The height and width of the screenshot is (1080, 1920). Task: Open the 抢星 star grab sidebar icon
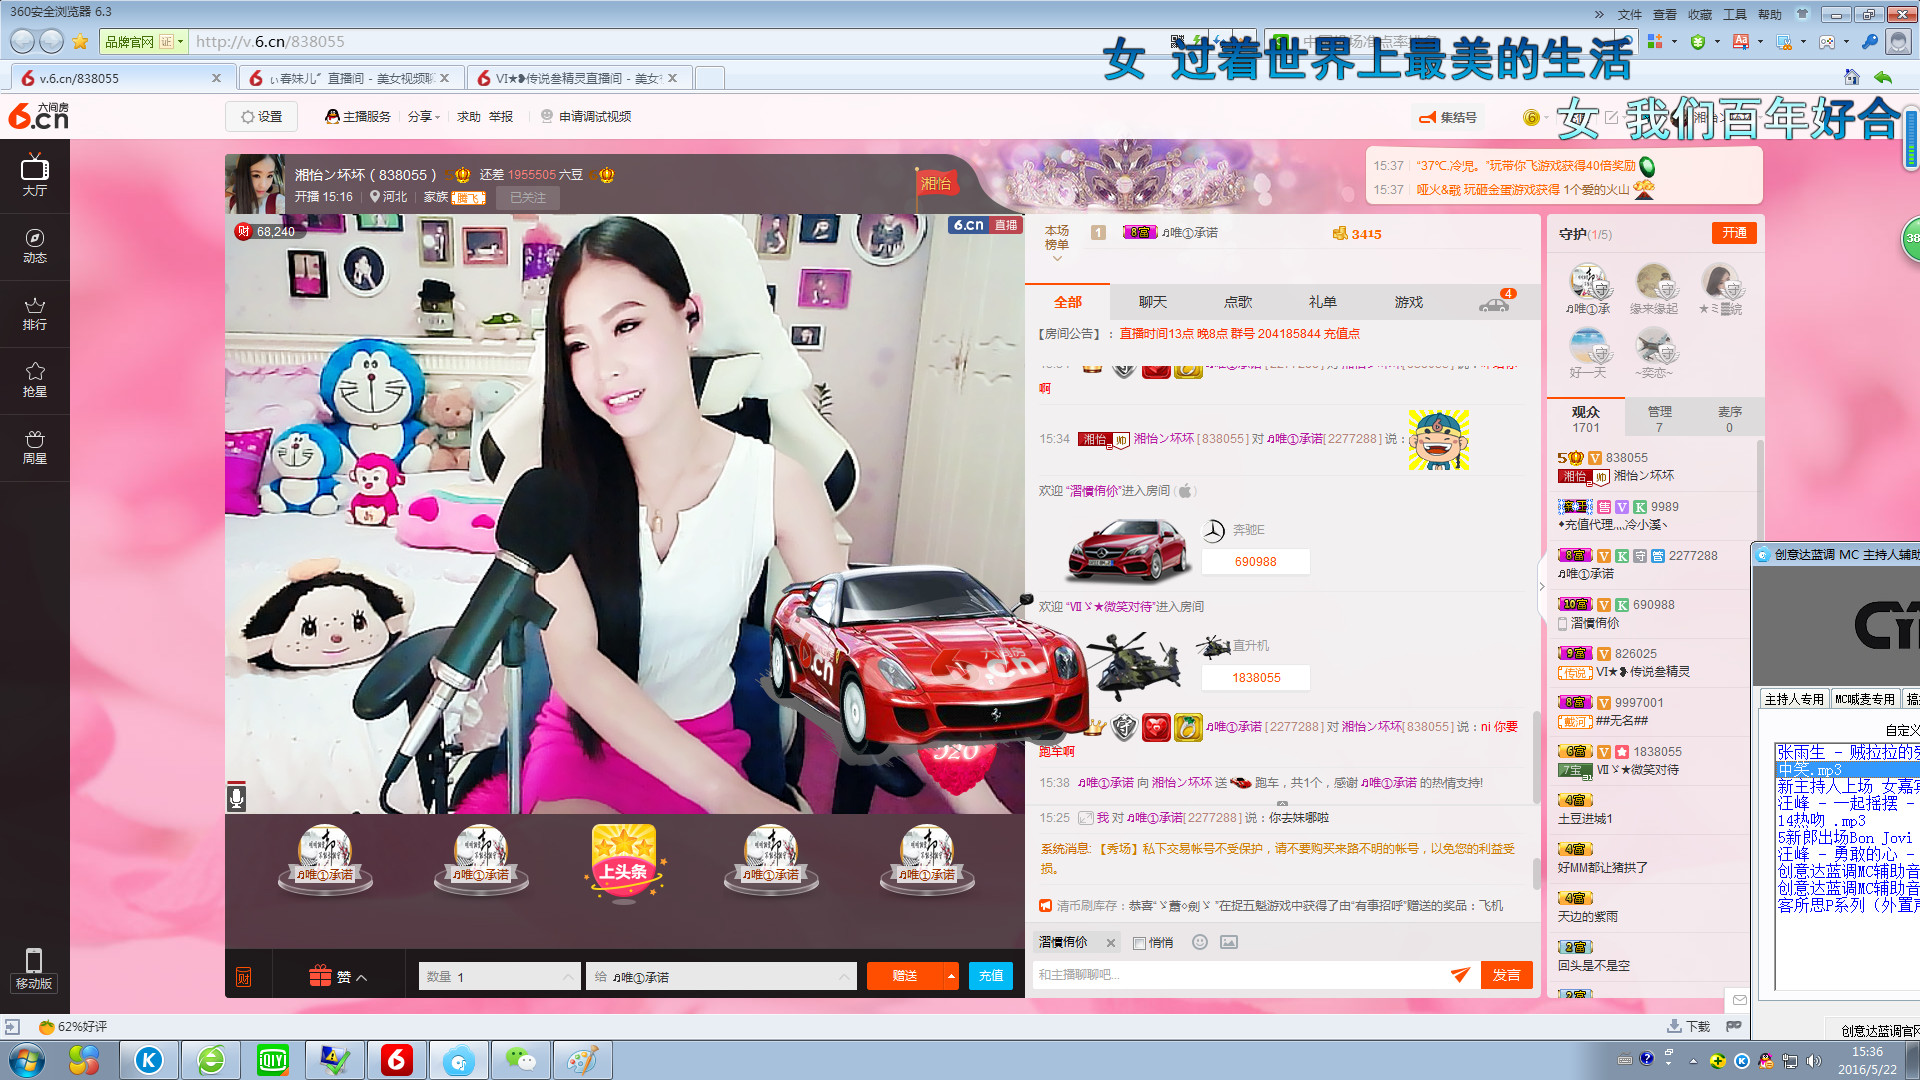pyautogui.click(x=35, y=380)
